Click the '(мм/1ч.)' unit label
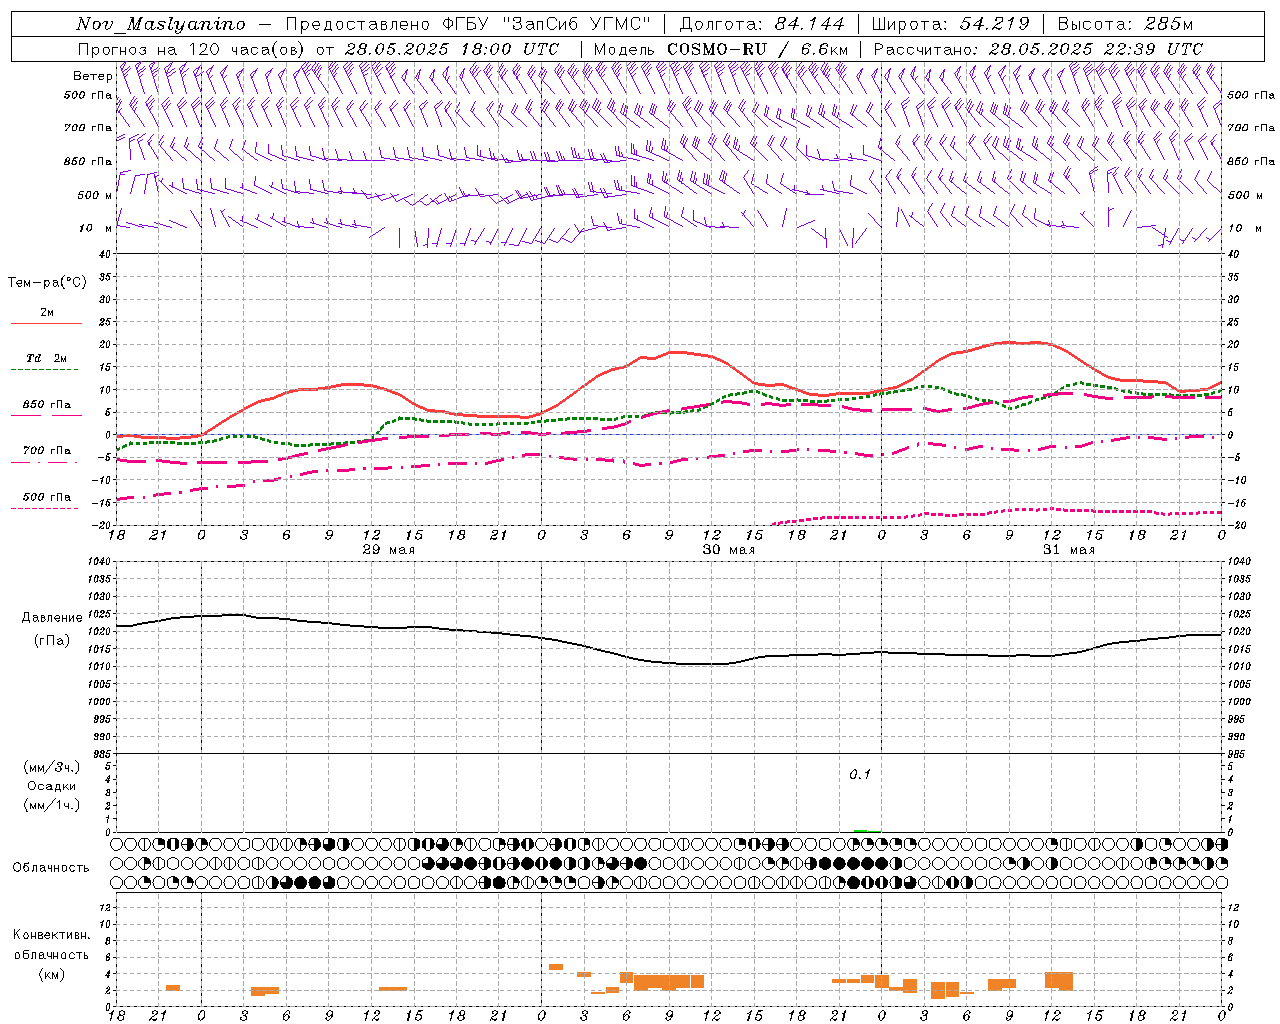This screenshot has width=1280, height=1024. tap(51, 805)
